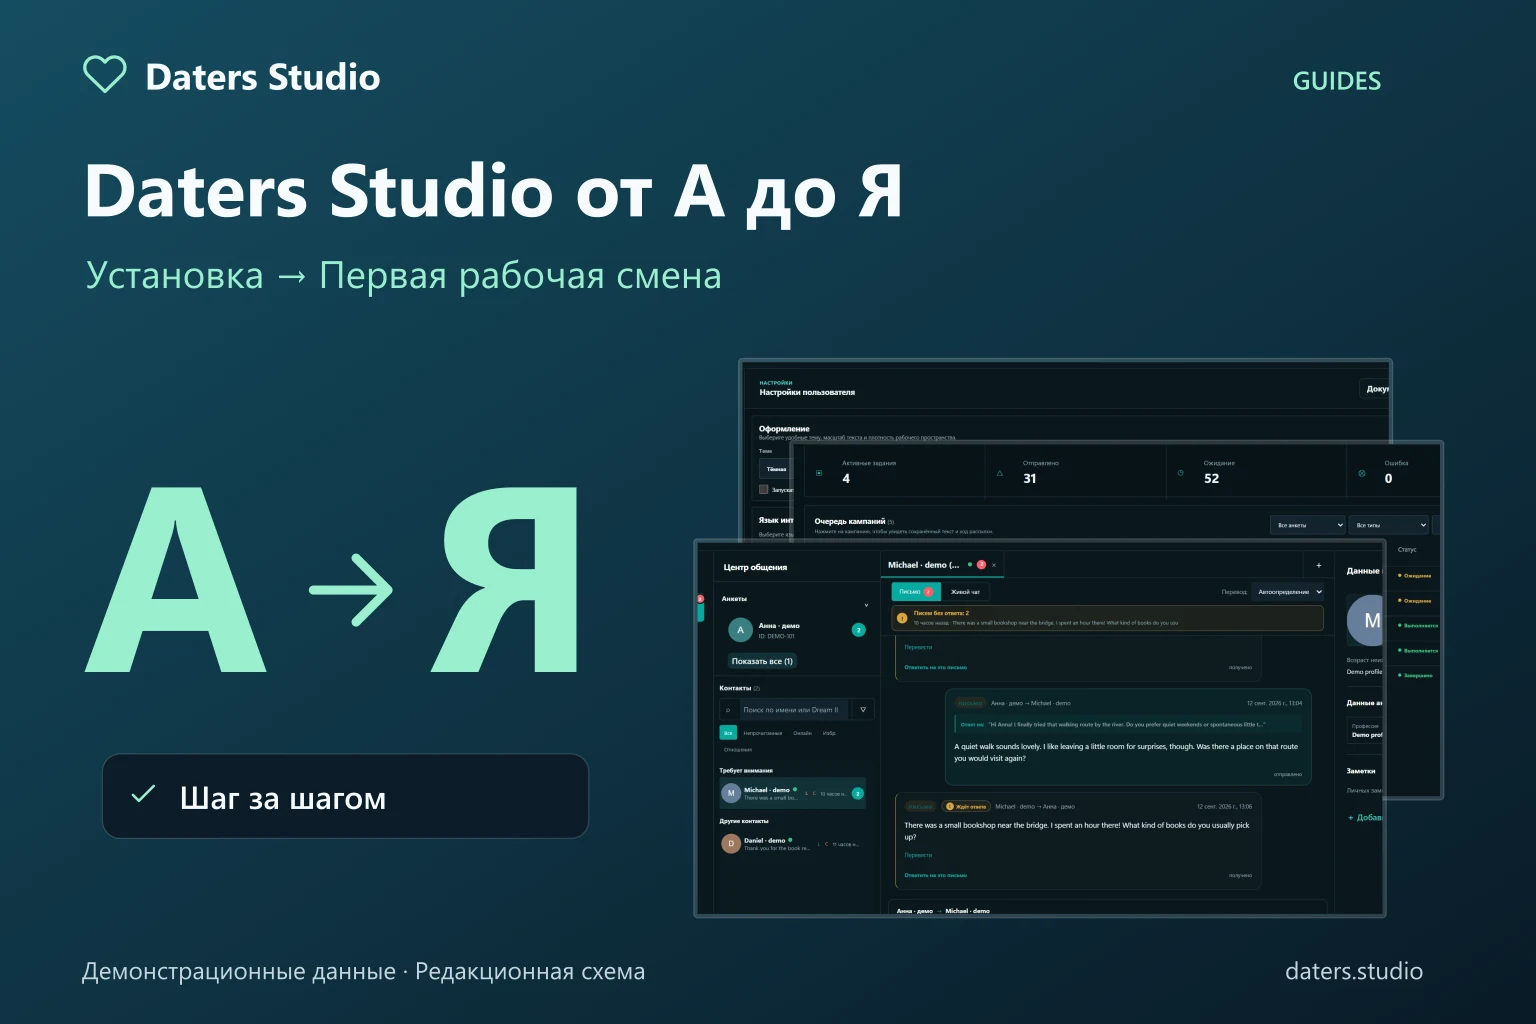Click 'Ответить на это письмо' under bookshop letter
The height and width of the screenshot is (1024, 1536).
coord(935,875)
